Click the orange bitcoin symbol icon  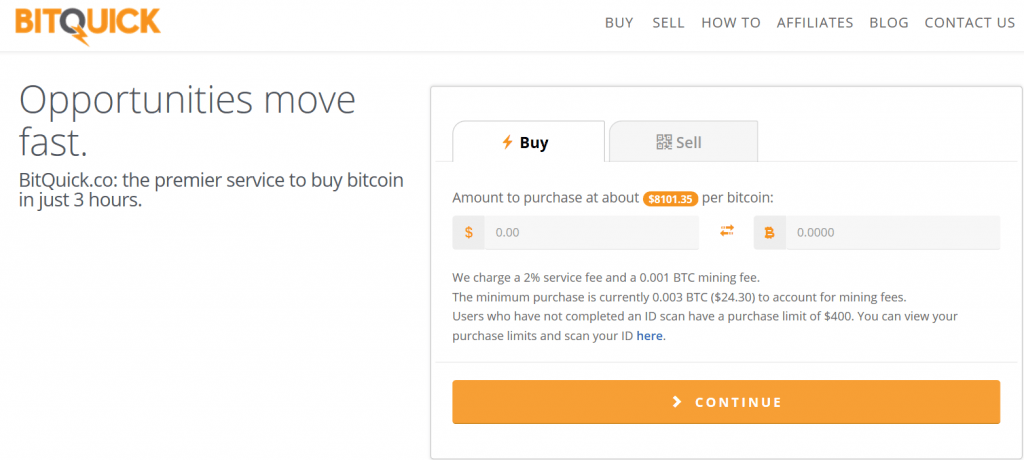(769, 233)
